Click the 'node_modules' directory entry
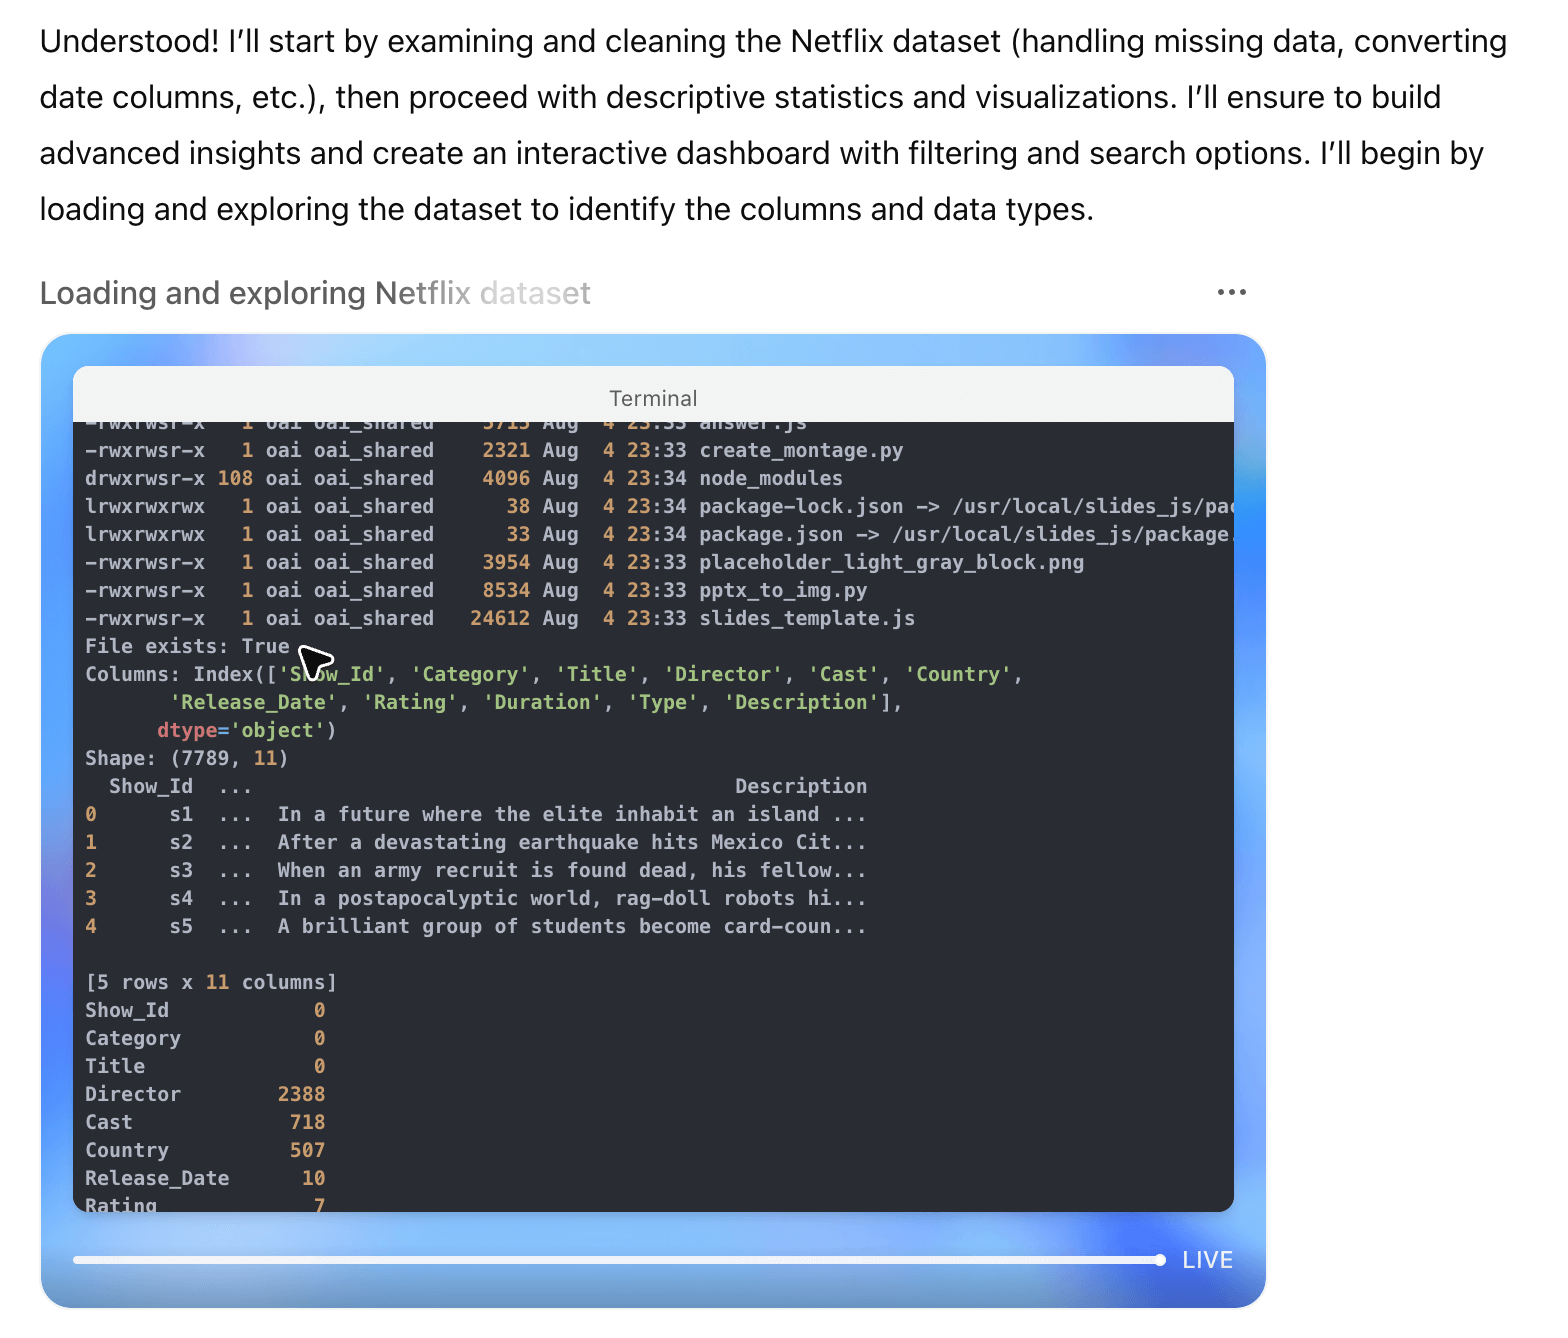This screenshot has height=1338, width=1568. tap(771, 478)
